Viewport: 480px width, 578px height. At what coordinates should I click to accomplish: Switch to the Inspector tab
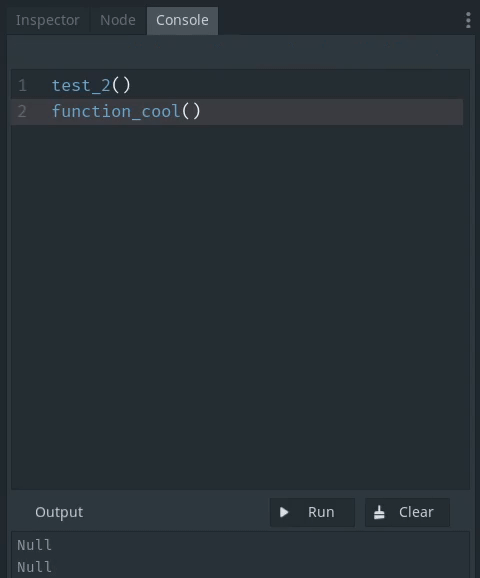(x=48, y=20)
